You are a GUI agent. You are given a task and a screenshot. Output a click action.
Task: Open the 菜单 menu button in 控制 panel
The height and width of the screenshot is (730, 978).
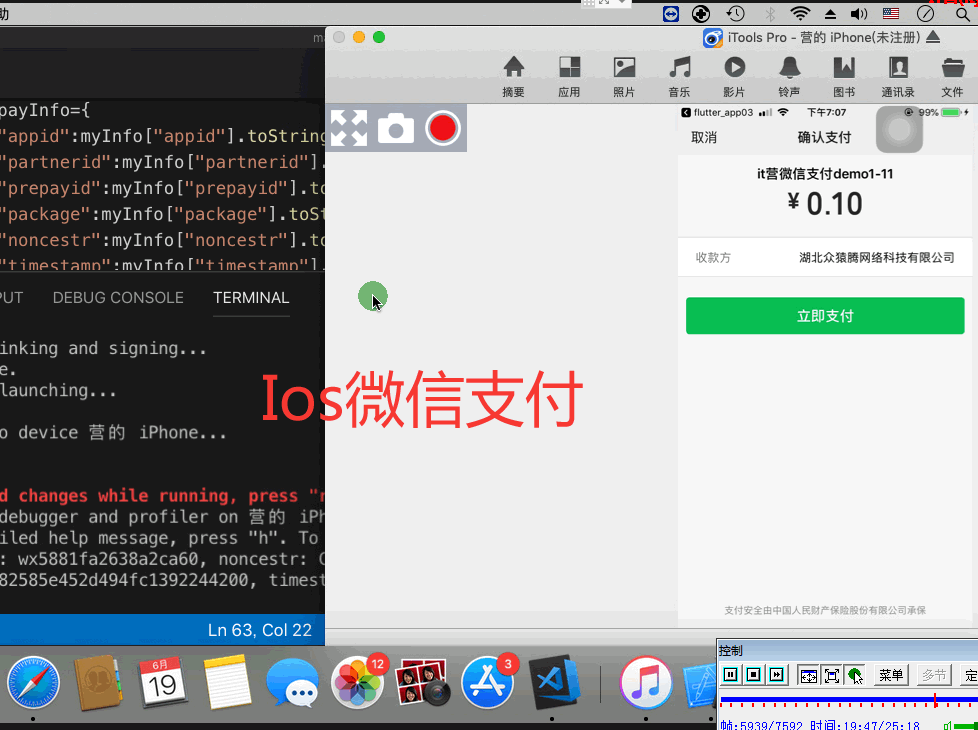click(x=891, y=674)
